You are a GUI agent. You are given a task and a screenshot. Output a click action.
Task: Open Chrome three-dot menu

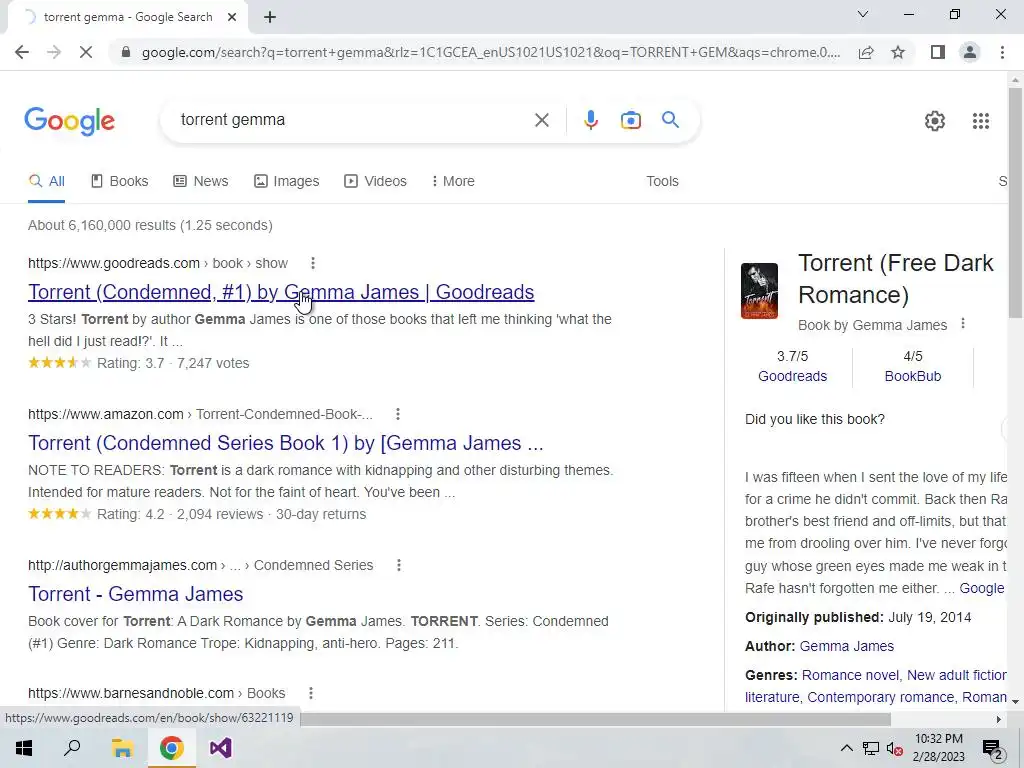[1002, 52]
